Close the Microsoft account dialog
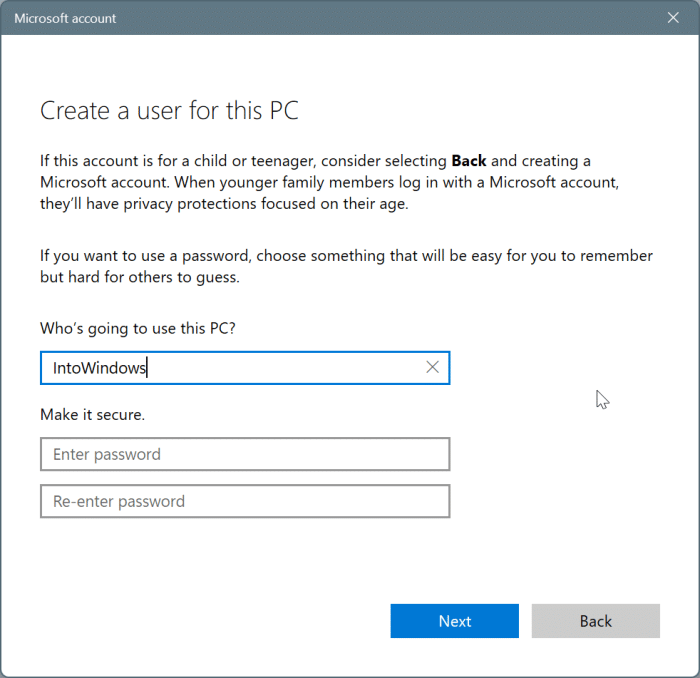700x678 pixels. (x=673, y=18)
